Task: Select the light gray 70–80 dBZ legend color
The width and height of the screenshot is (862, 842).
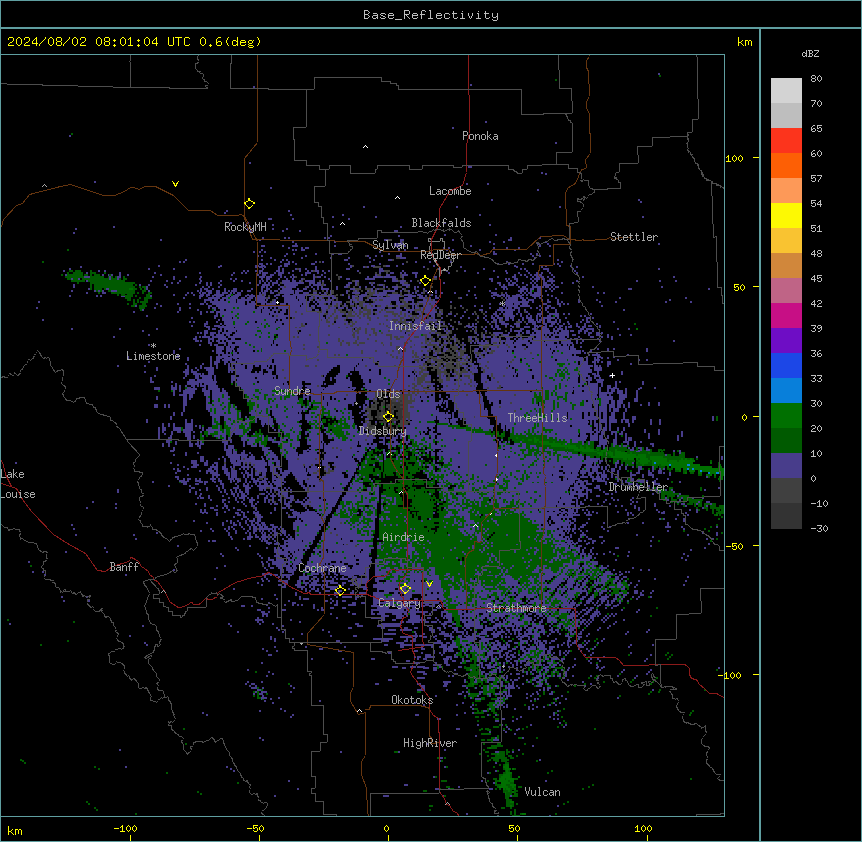Action: click(786, 91)
